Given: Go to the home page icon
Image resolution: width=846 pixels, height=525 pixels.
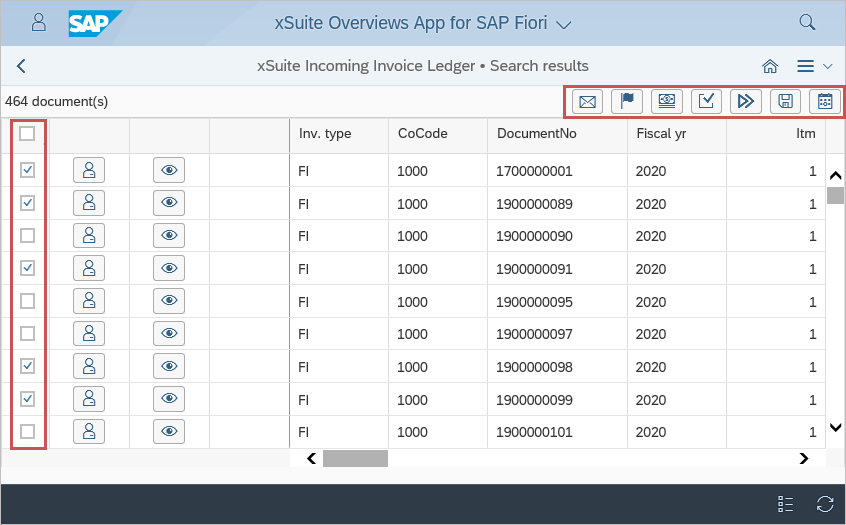Looking at the screenshot, I should click(770, 66).
